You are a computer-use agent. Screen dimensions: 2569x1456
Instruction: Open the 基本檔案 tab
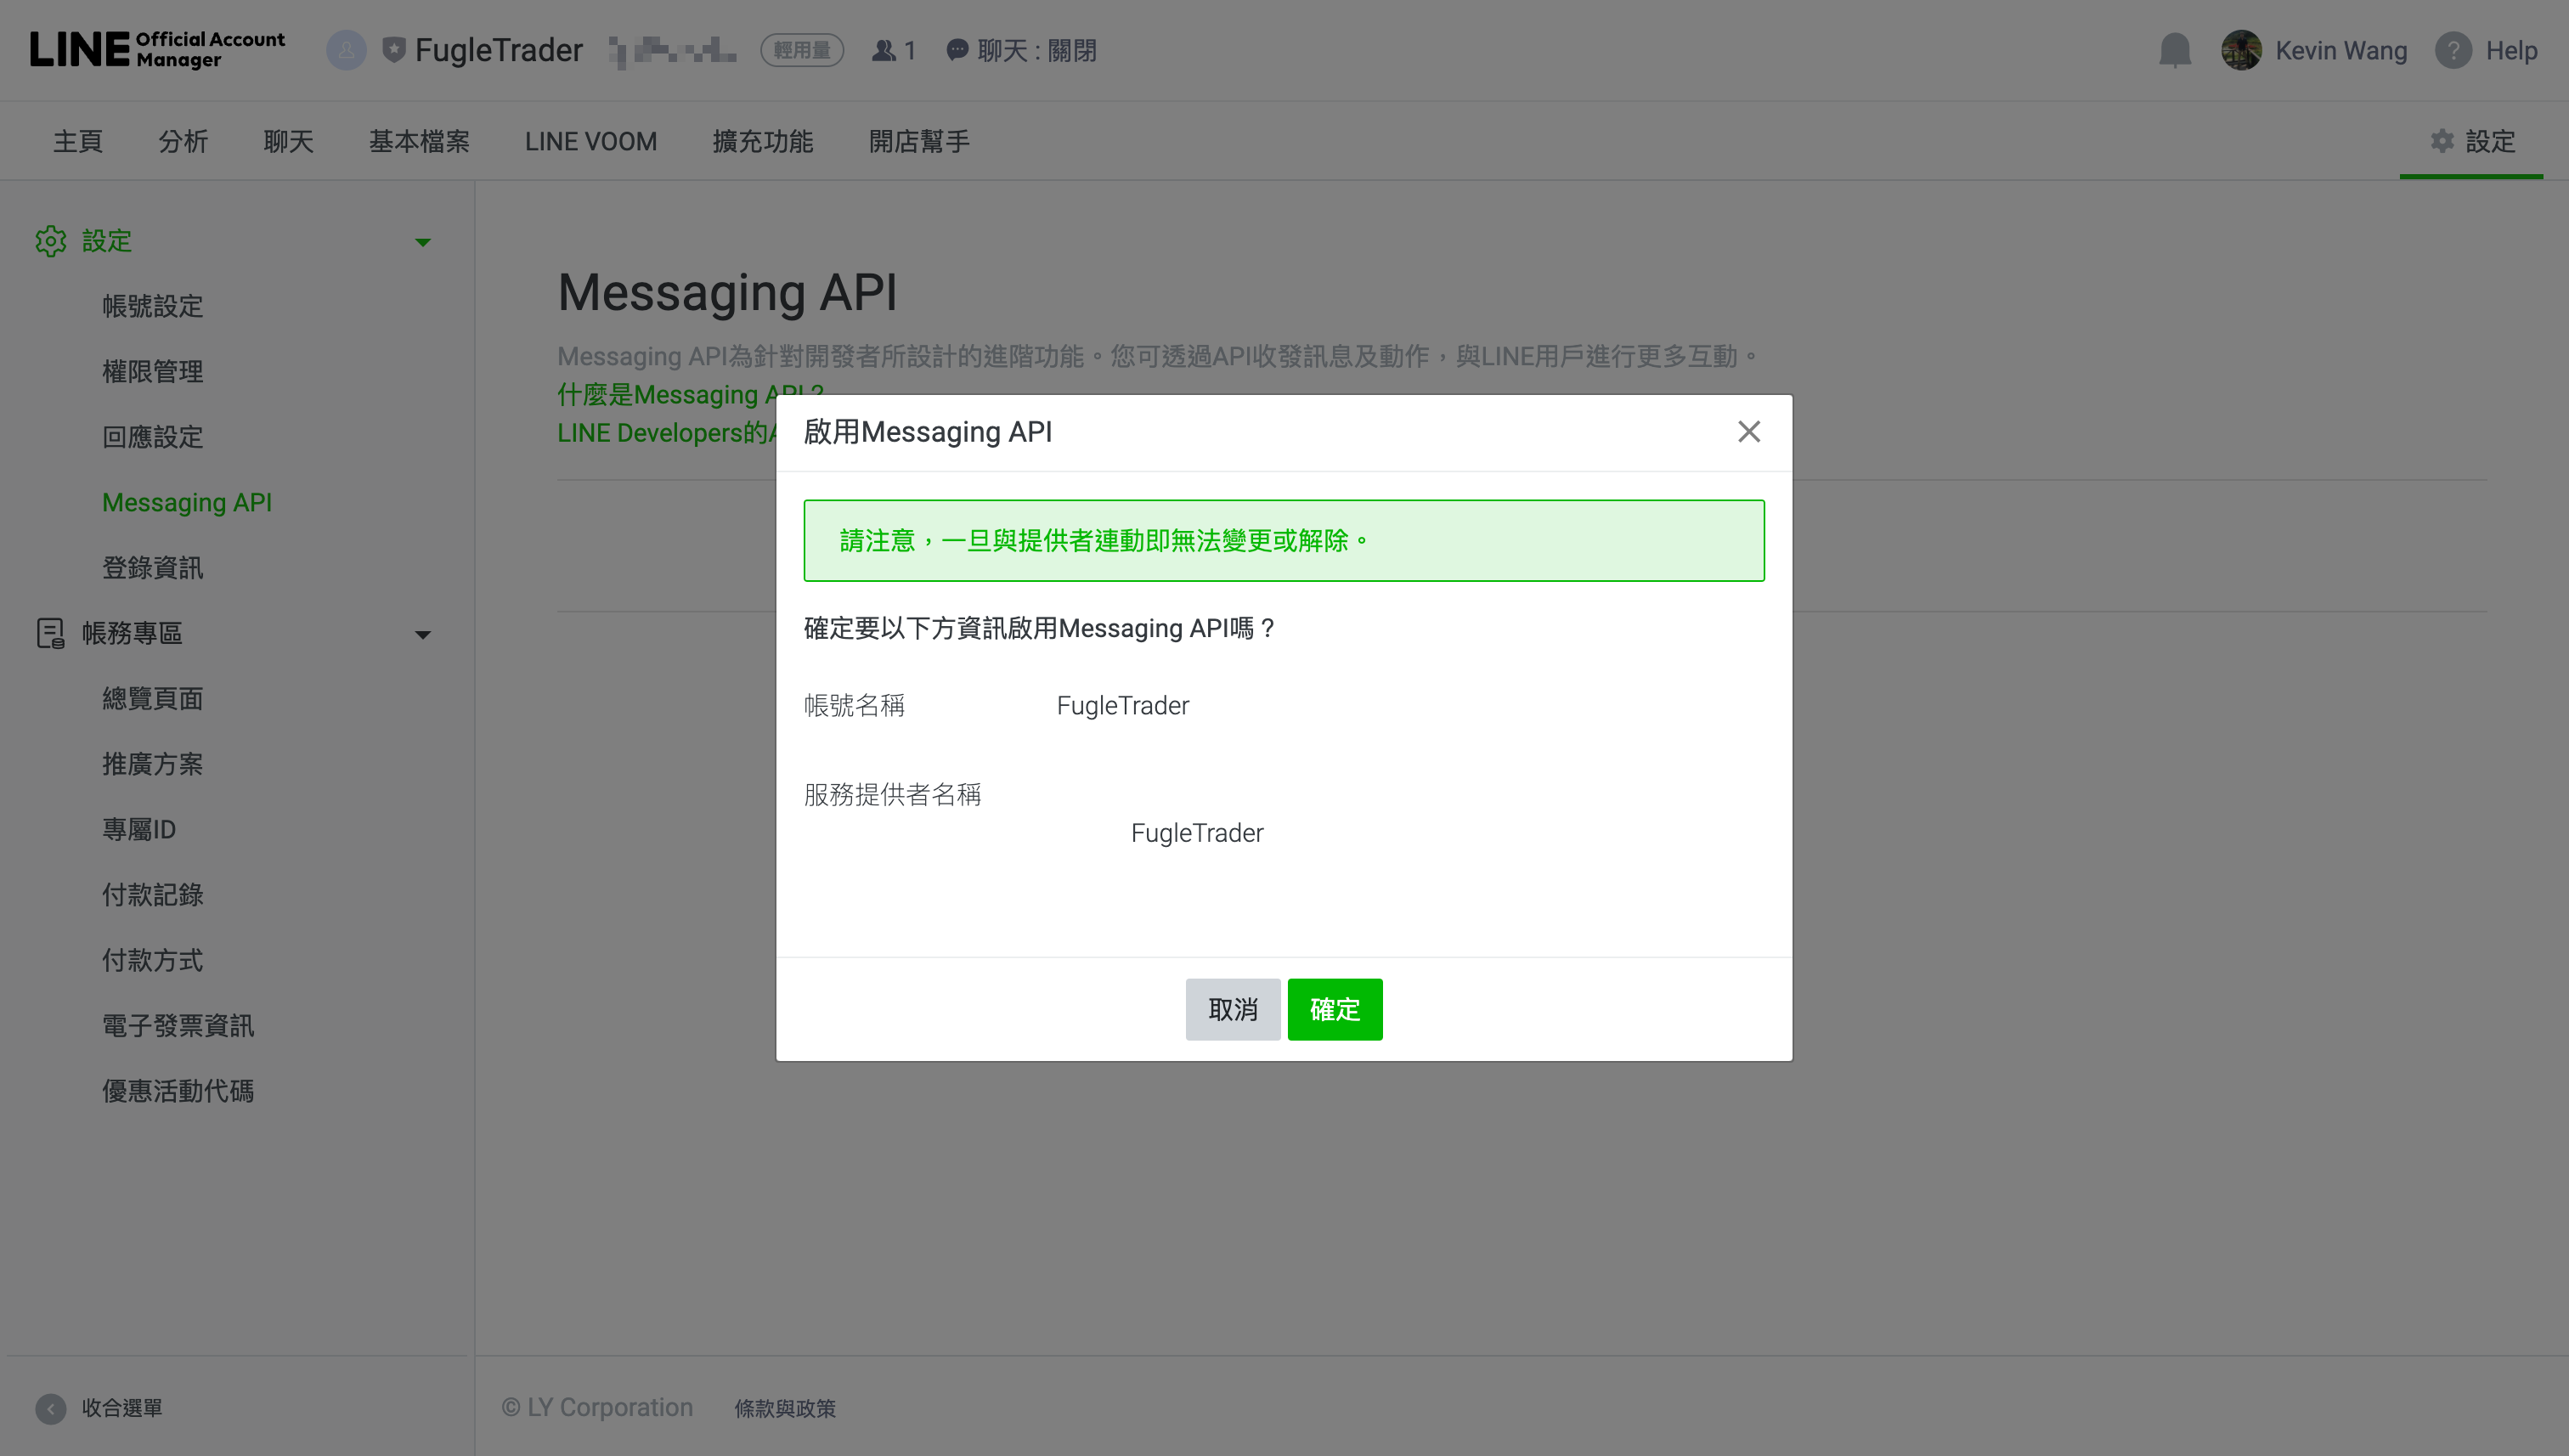click(x=420, y=141)
